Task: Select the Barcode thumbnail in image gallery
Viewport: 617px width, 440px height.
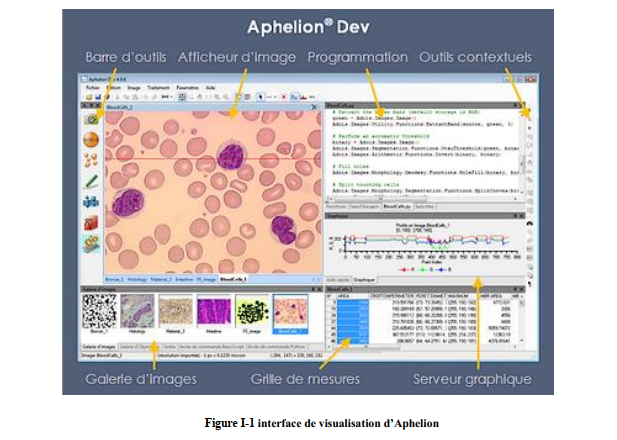Action: tap(98, 313)
